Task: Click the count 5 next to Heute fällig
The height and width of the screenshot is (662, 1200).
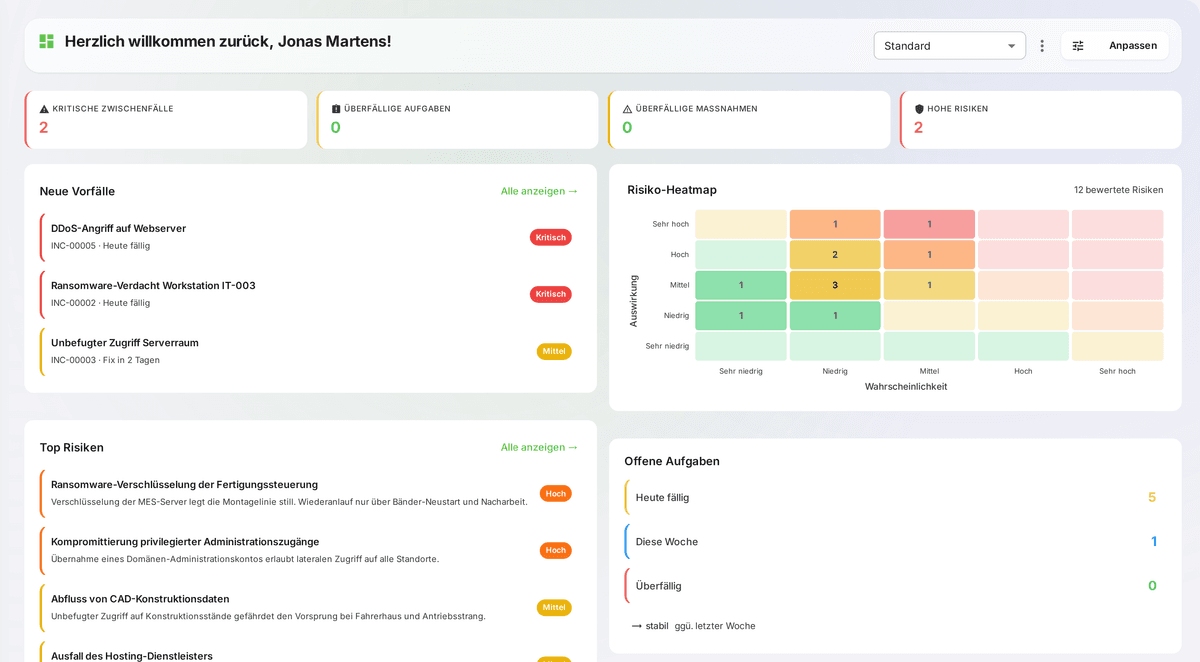Action: pyautogui.click(x=1152, y=497)
